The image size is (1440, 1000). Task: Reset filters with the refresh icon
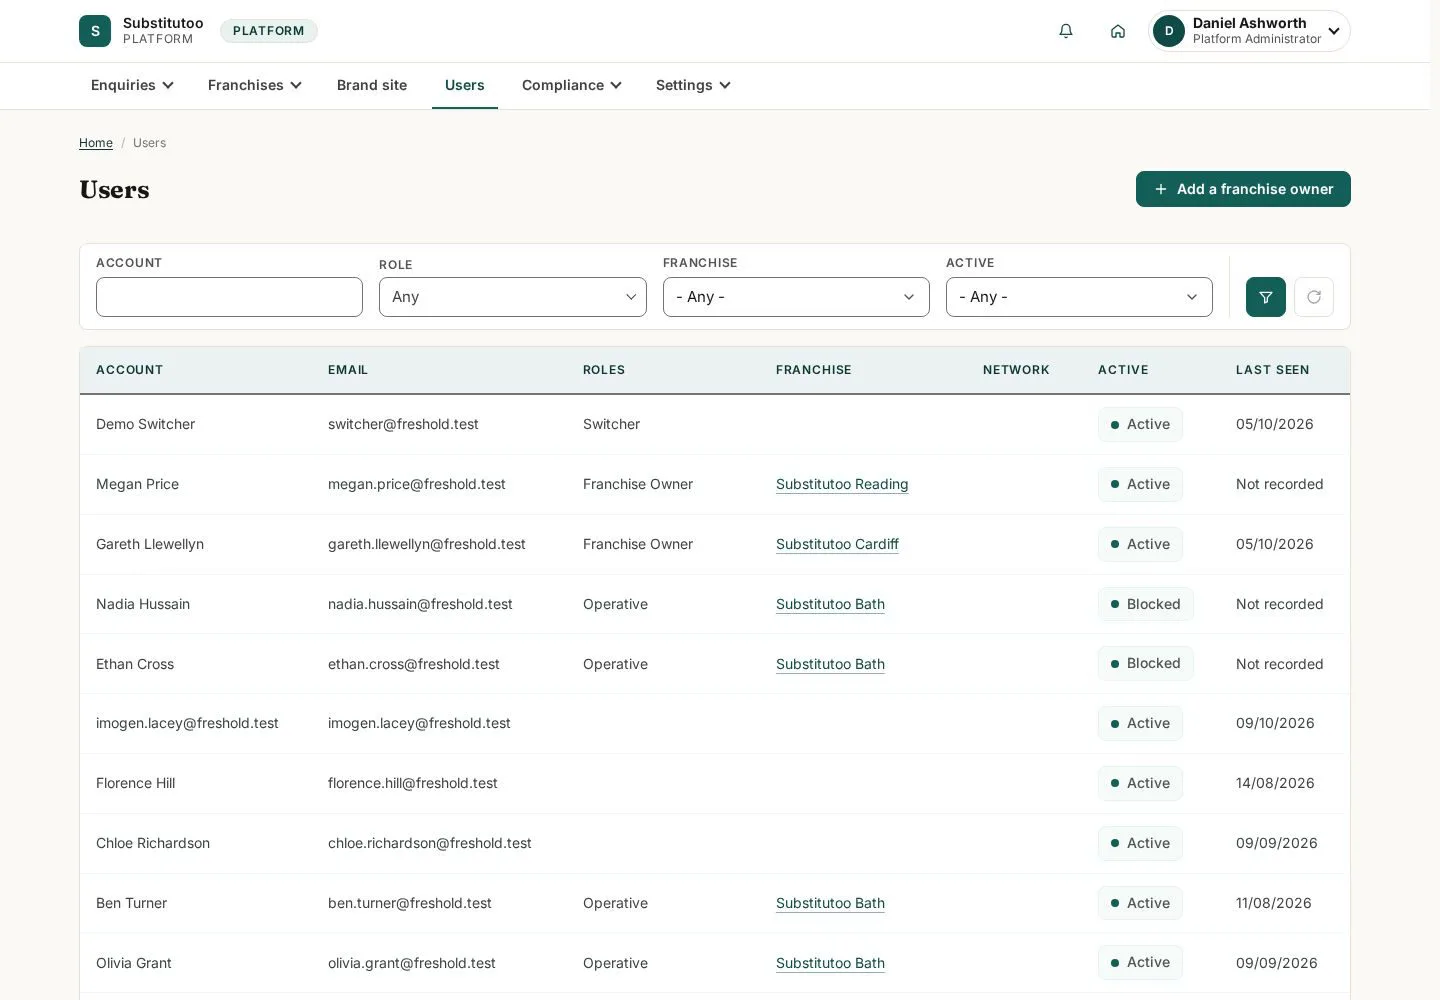1314,297
